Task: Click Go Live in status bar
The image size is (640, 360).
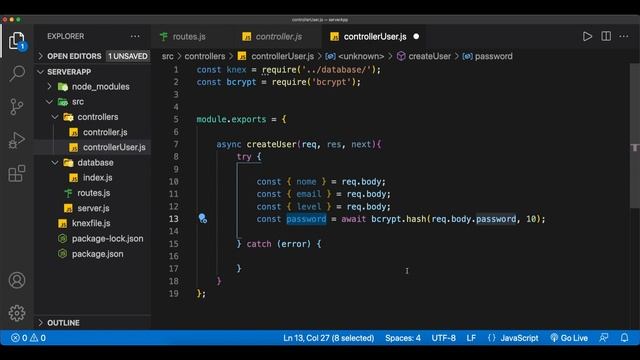Action: [x=569, y=338]
